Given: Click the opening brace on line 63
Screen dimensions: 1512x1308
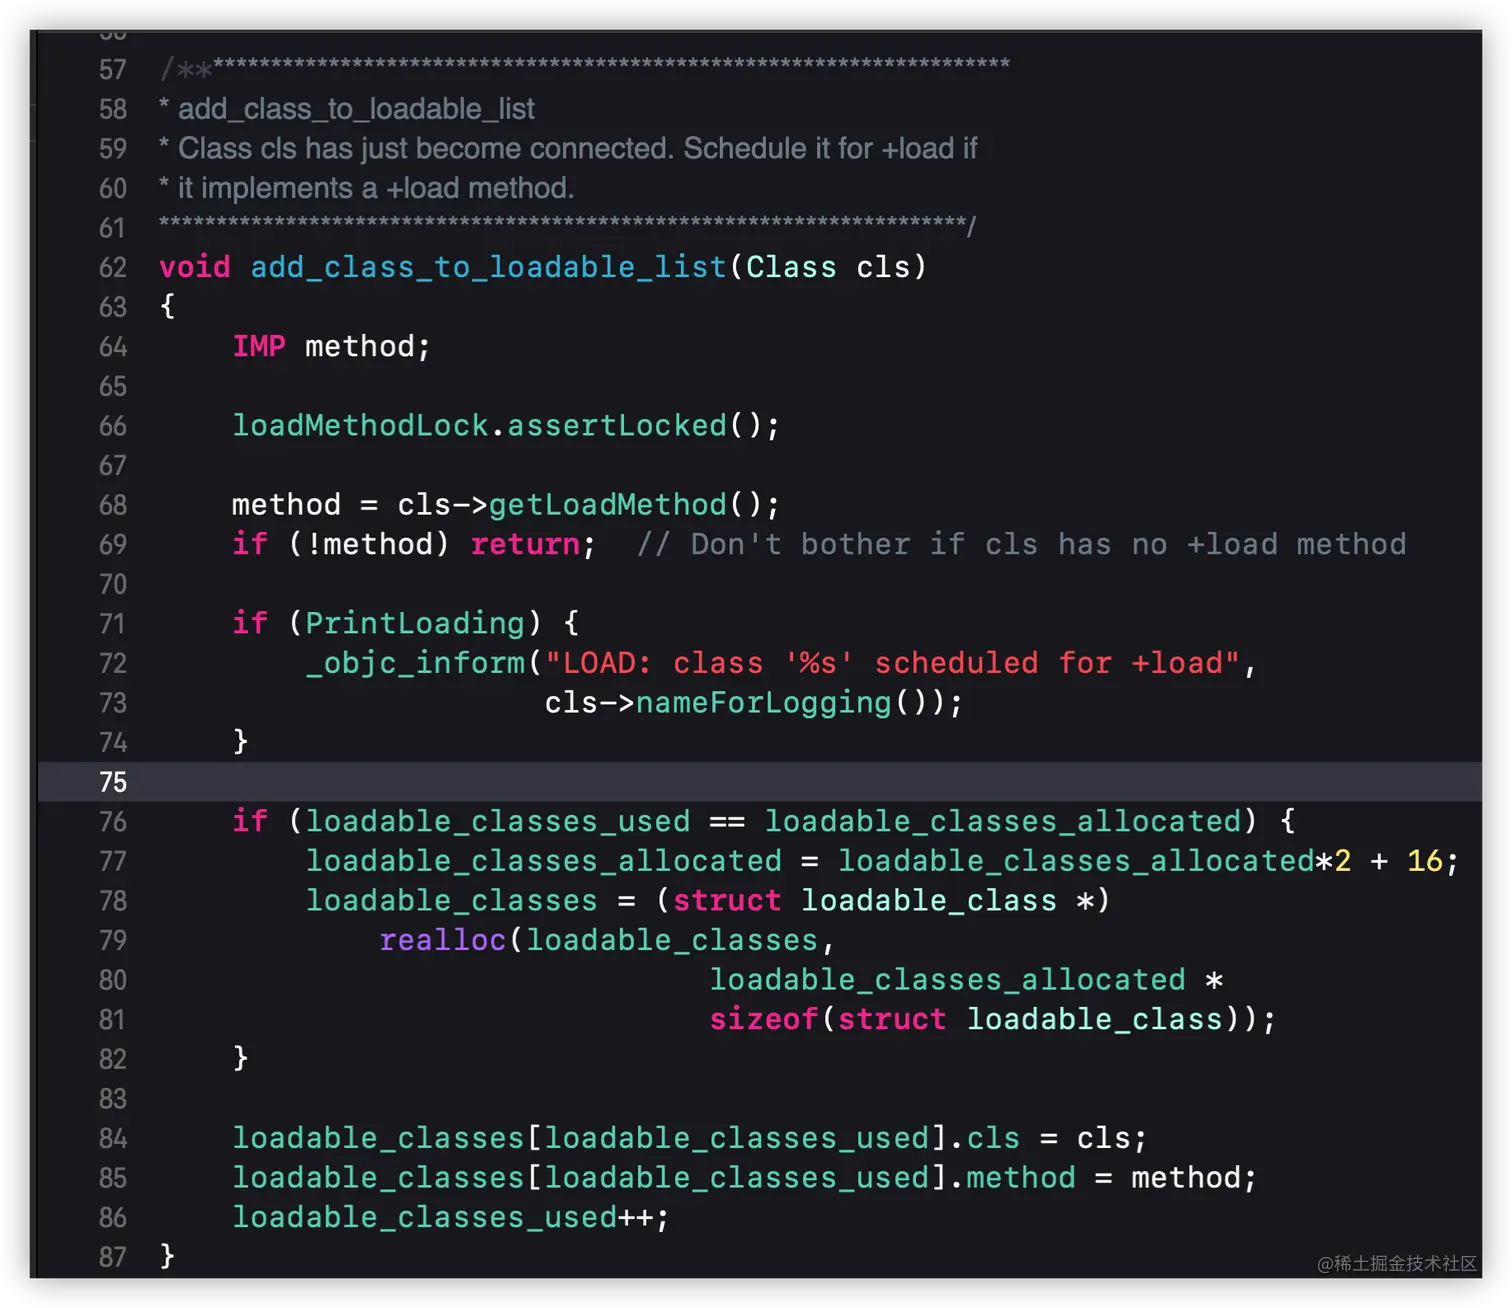Looking at the screenshot, I should (167, 306).
